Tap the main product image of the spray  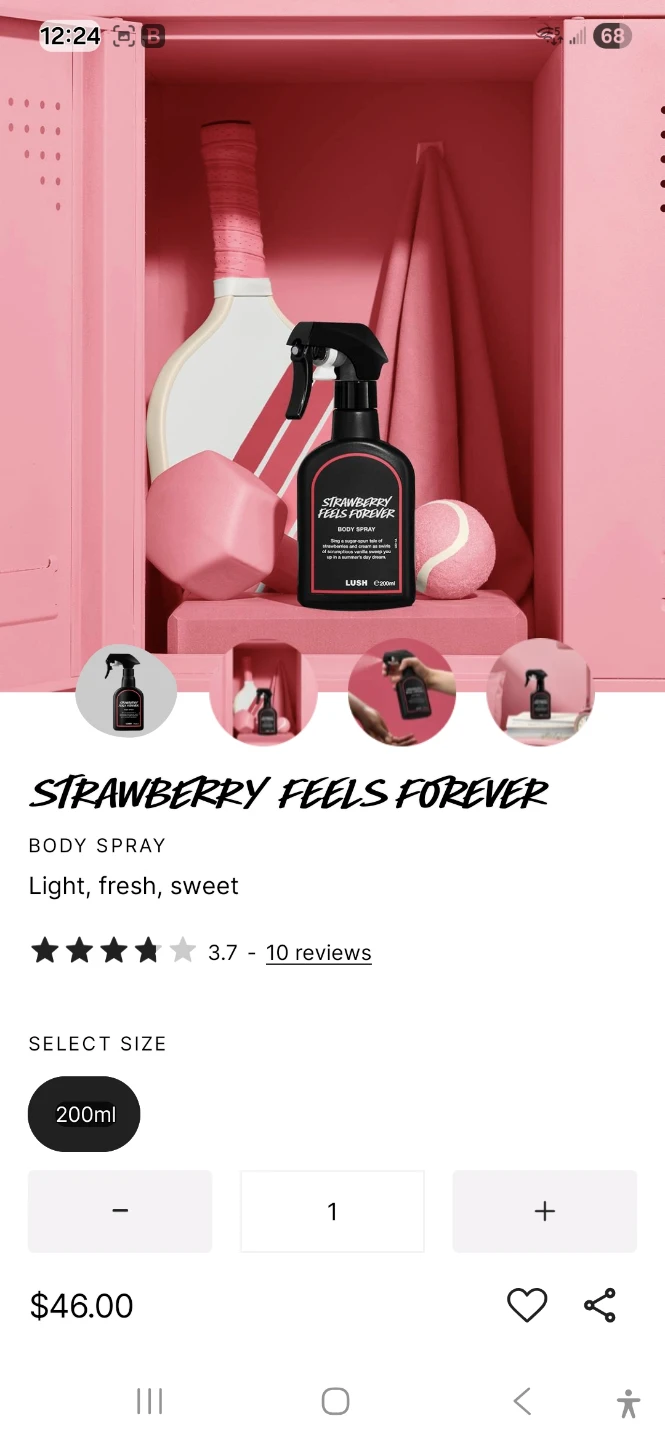[332, 330]
